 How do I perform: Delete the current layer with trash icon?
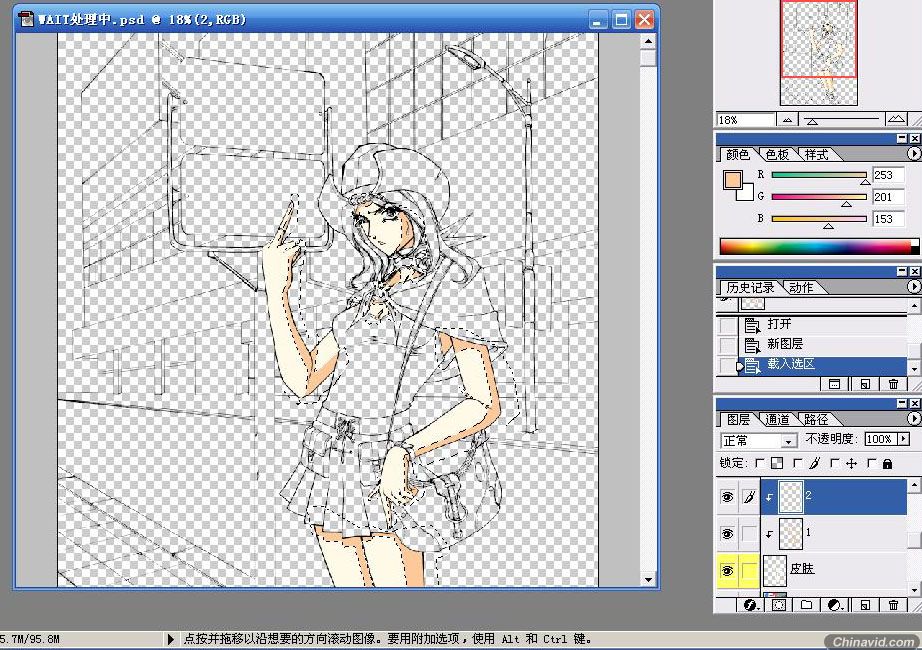click(893, 605)
